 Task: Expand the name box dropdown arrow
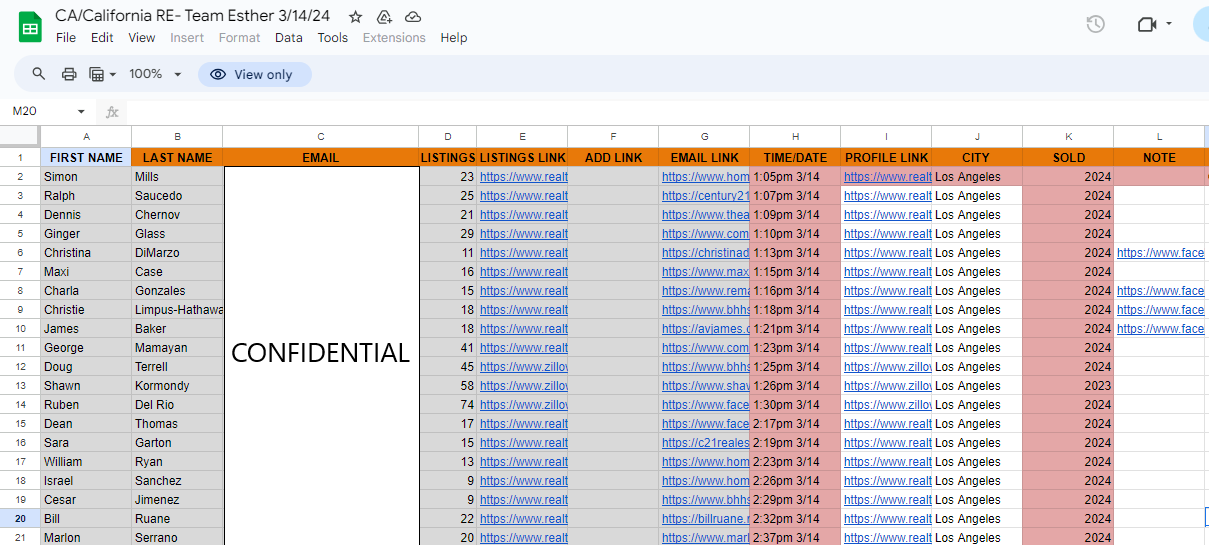[x=81, y=112]
